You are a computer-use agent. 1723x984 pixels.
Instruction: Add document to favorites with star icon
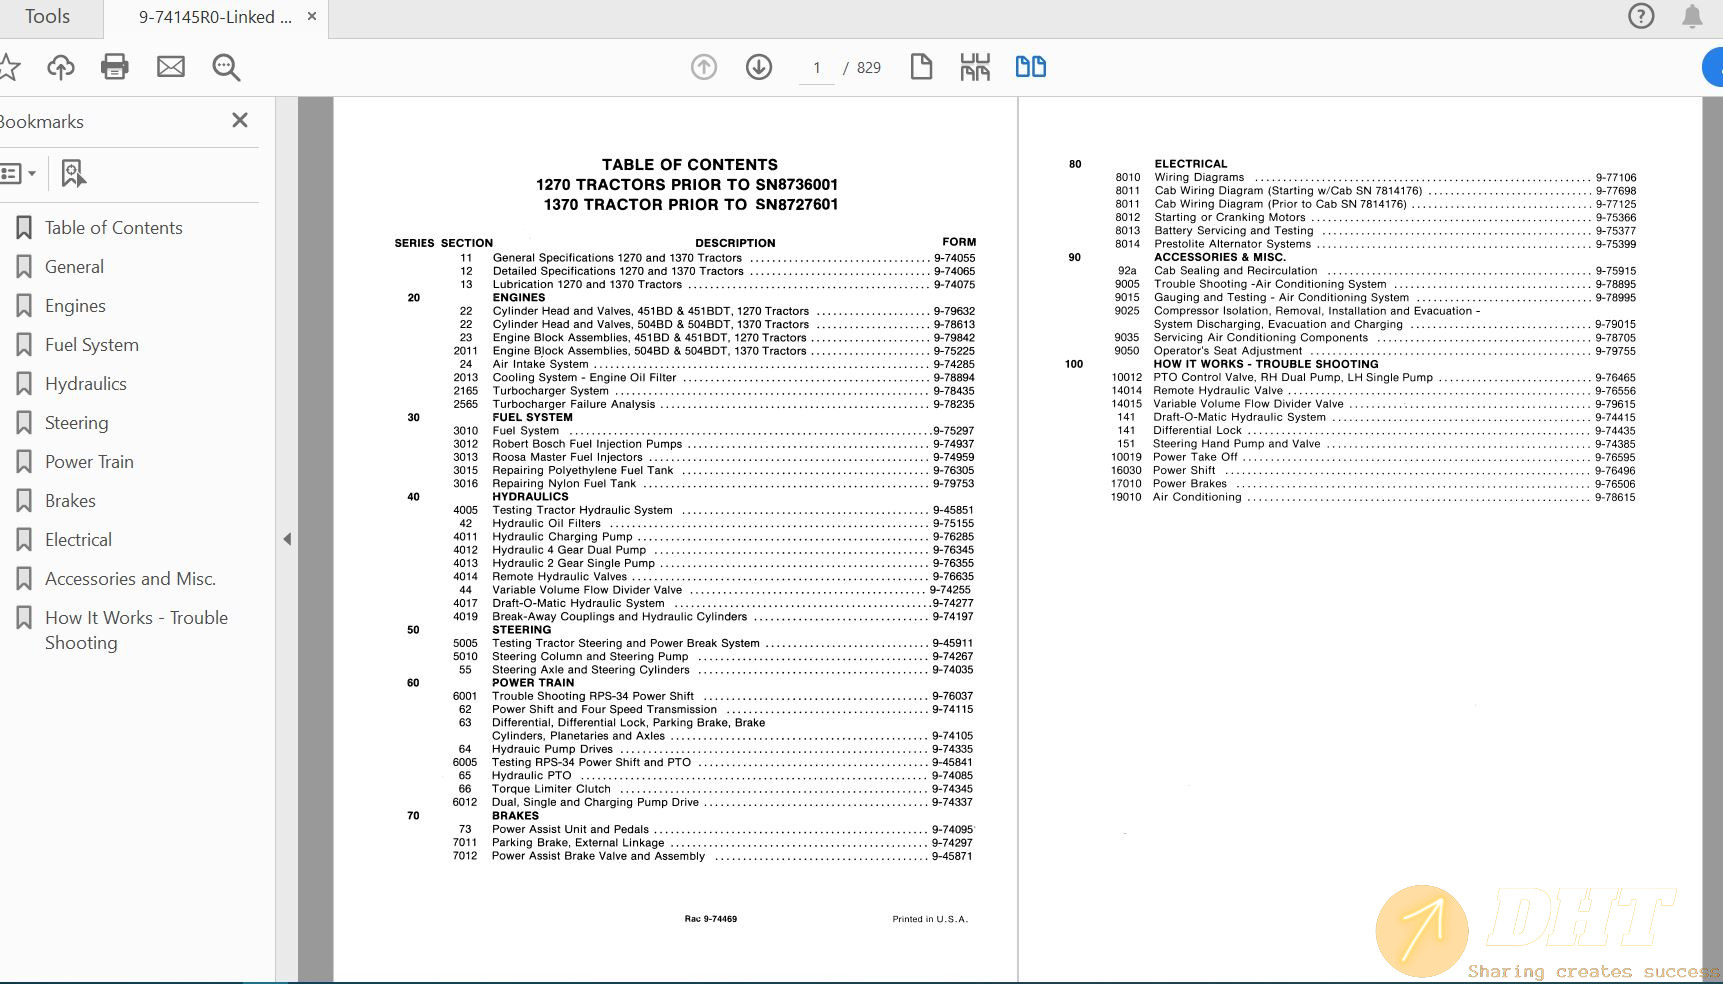(9, 66)
